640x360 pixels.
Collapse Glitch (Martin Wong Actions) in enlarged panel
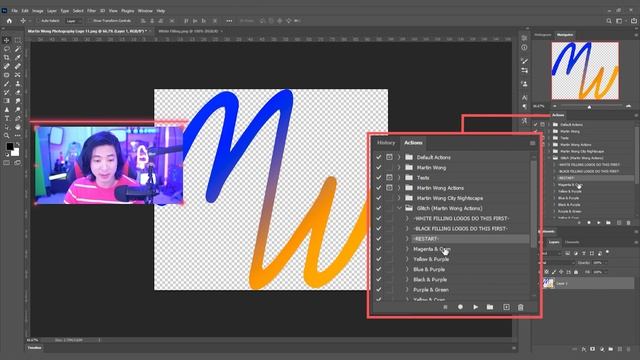(x=399, y=208)
